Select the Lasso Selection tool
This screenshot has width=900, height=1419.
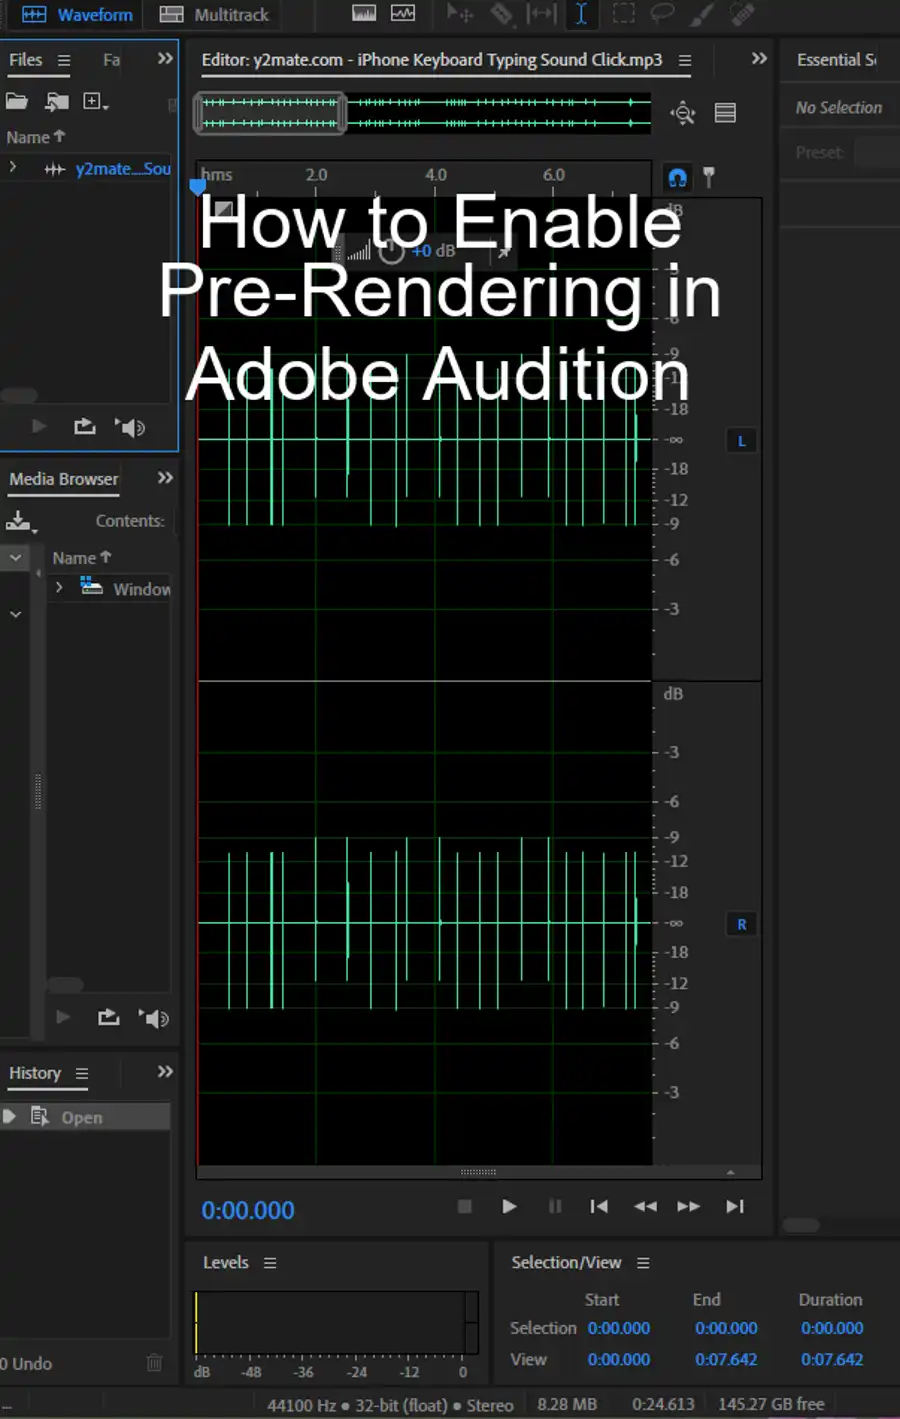point(662,14)
